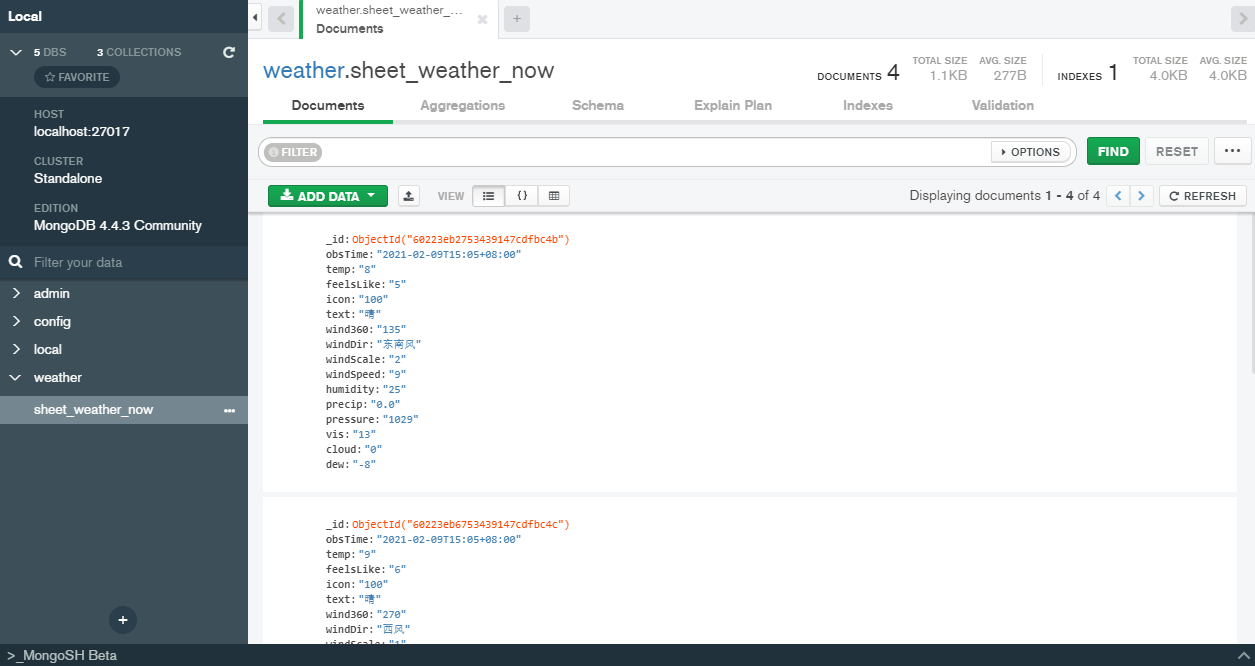Go to previous tab arrow
Image resolution: width=1255 pixels, height=666 pixels.
282,18
